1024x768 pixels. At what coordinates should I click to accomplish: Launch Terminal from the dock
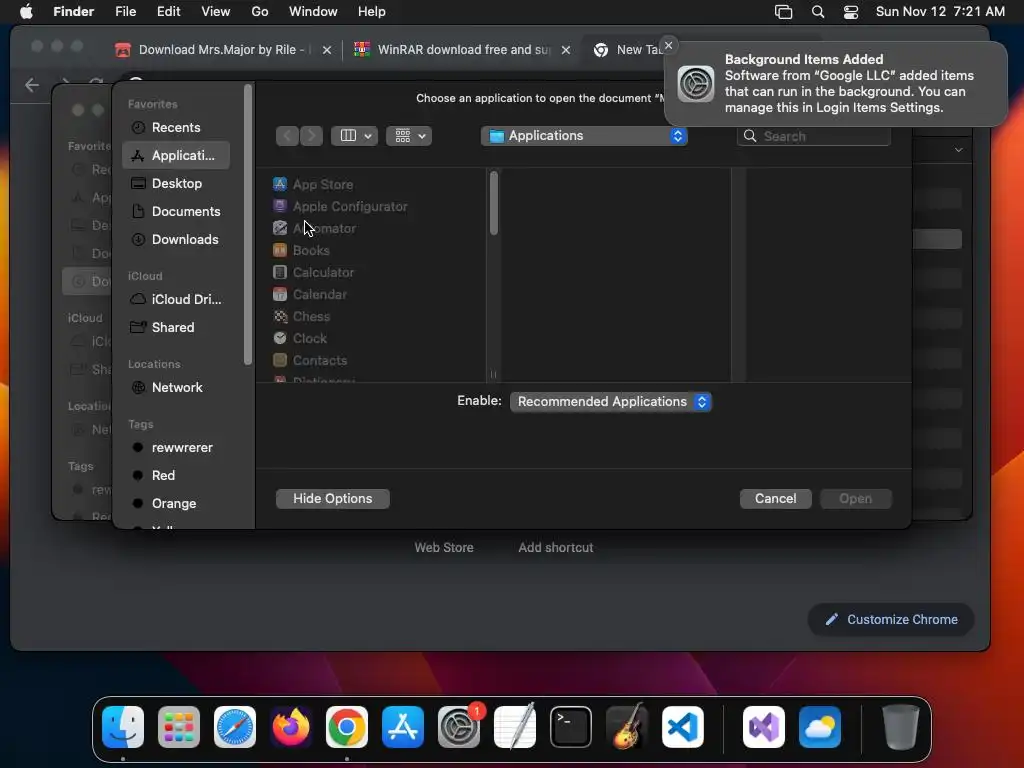[x=571, y=727]
